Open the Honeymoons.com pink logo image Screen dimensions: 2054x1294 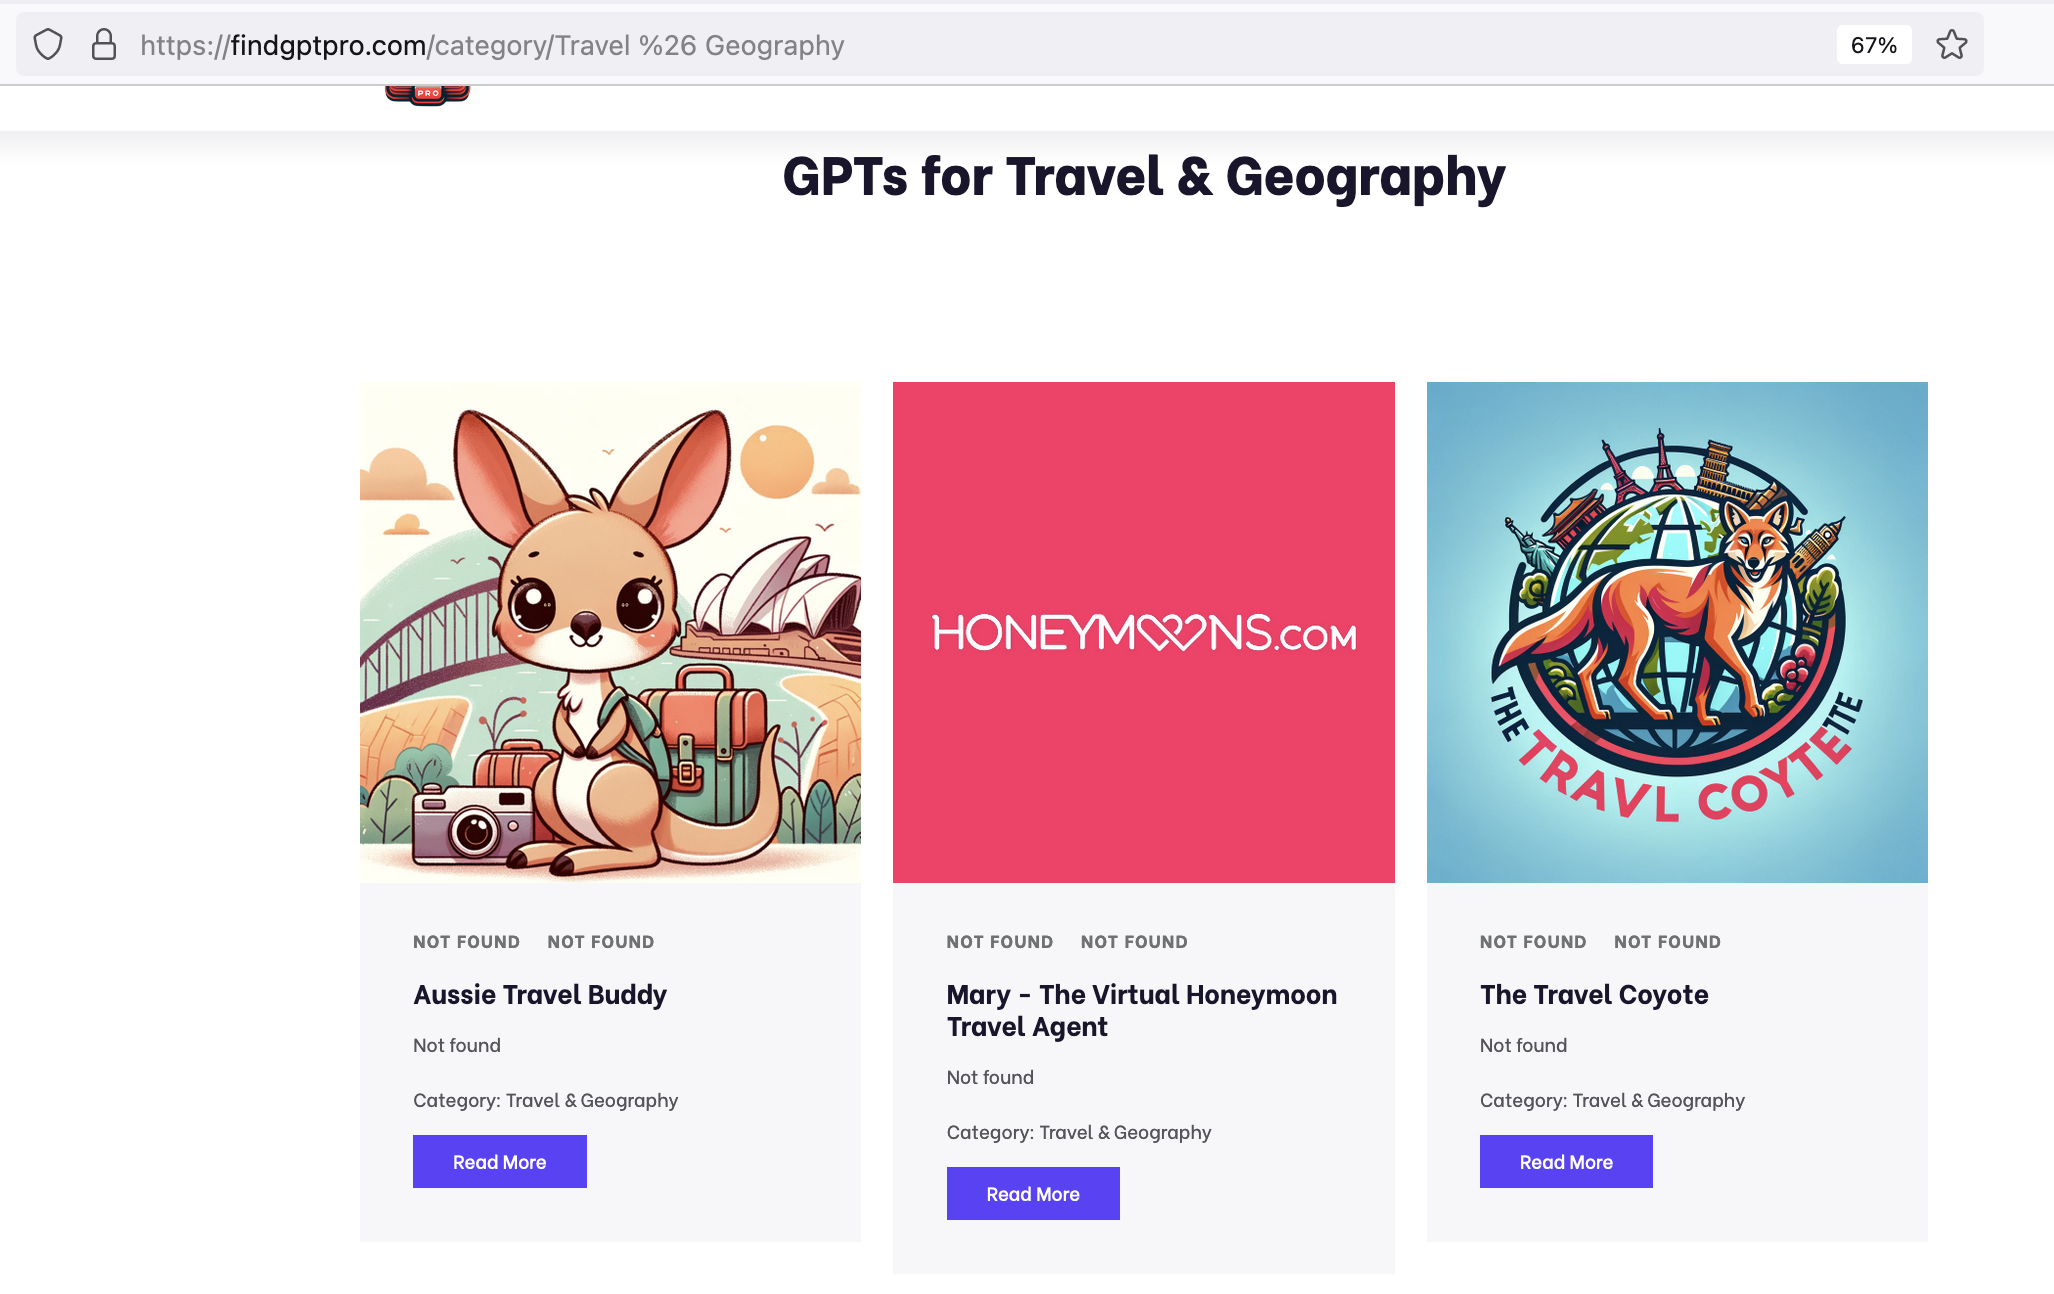tap(1143, 632)
